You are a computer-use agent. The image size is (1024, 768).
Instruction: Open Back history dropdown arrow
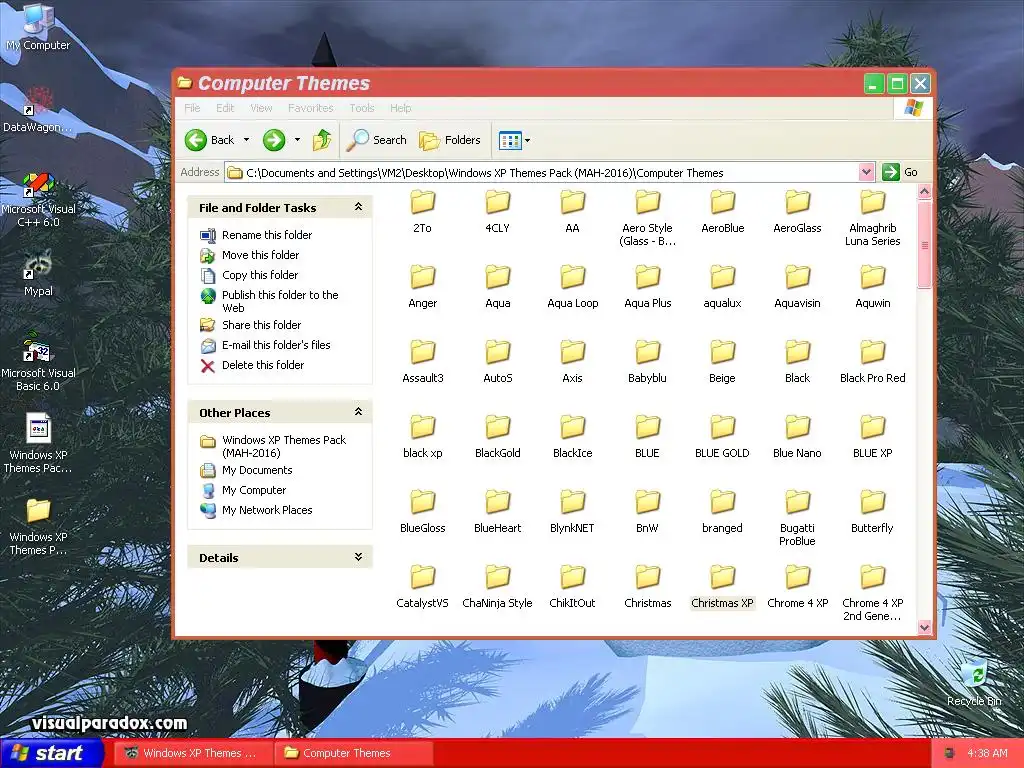pos(246,140)
